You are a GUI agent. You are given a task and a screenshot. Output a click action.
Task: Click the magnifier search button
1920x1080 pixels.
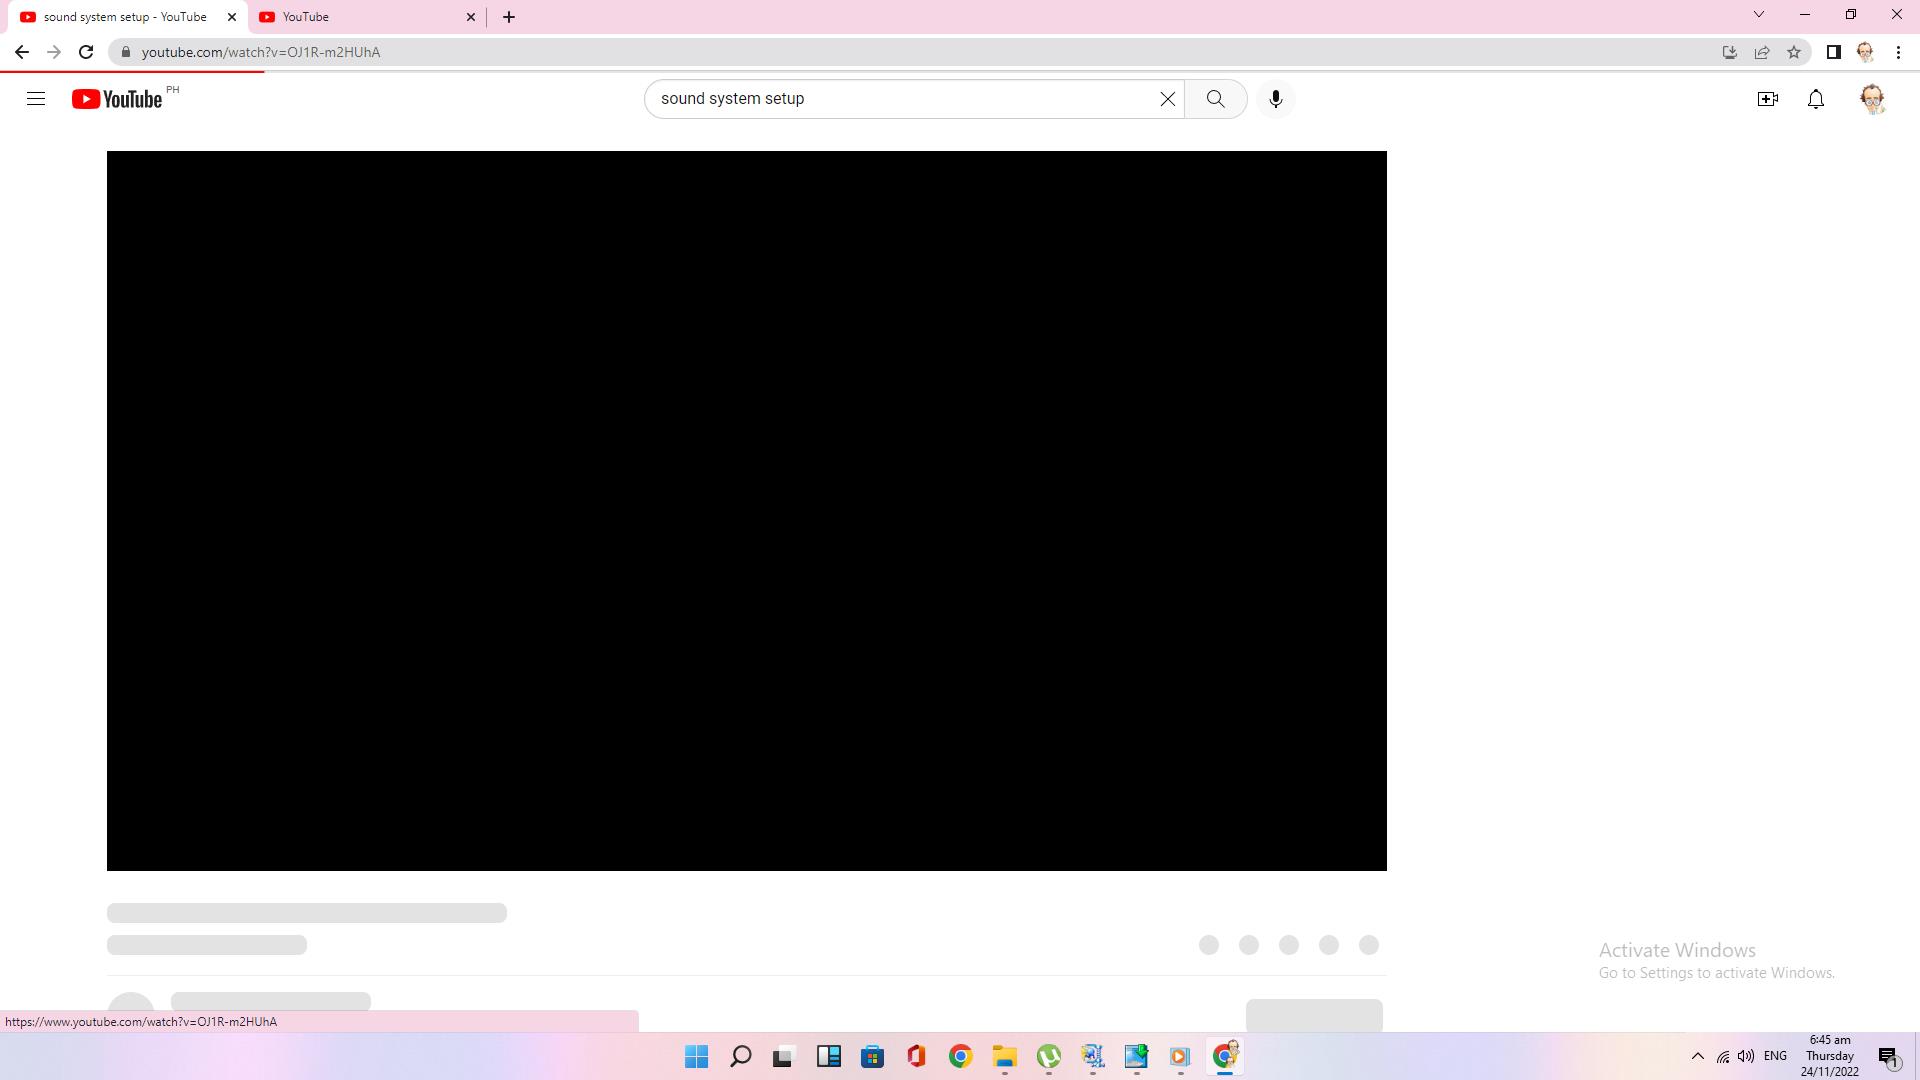click(x=1215, y=99)
